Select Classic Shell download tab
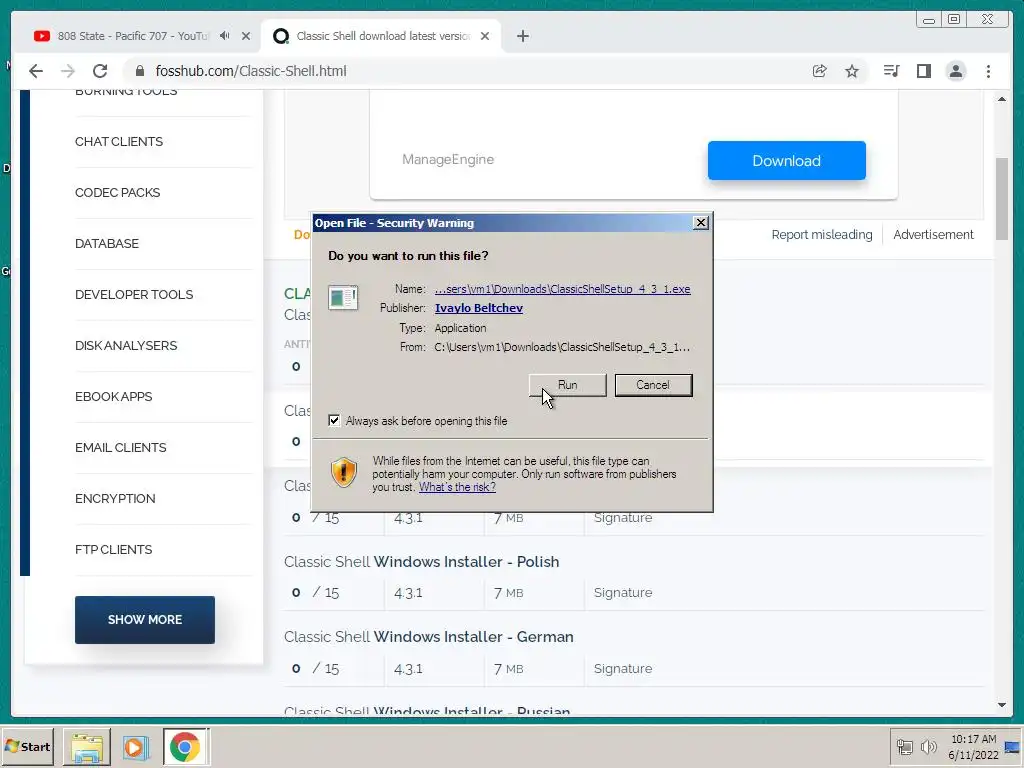Image resolution: width=1024 pixels, height=768 pixels. click(381, 36)
